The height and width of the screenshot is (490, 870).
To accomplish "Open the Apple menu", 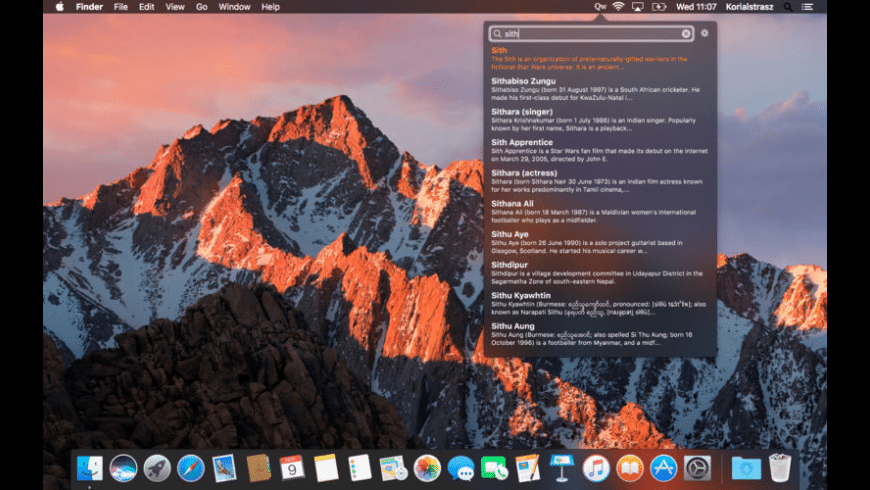I will click(x=59, y=7).
